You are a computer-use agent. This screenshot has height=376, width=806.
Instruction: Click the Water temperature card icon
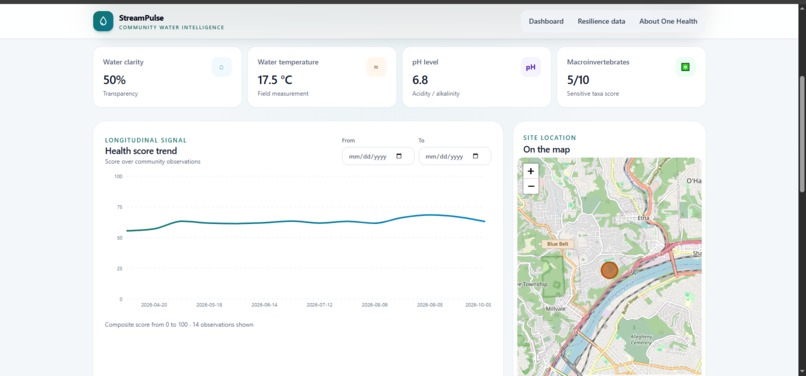(376, 67)
